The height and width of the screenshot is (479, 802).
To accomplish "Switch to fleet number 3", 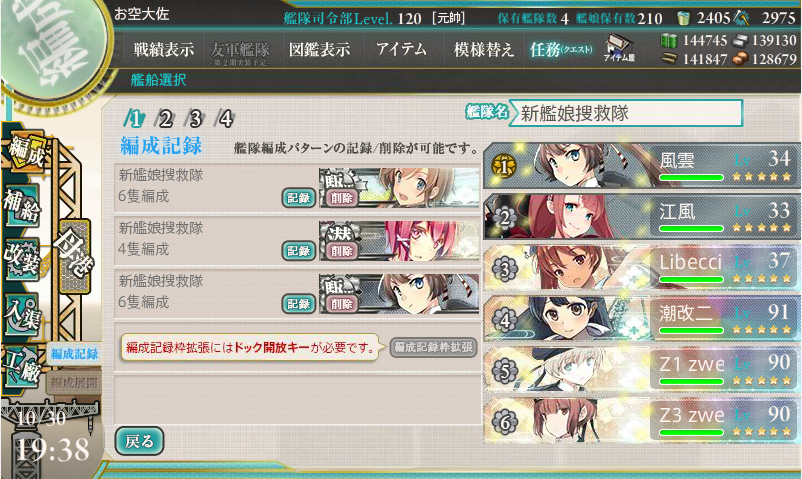I will tap(195, 119).
